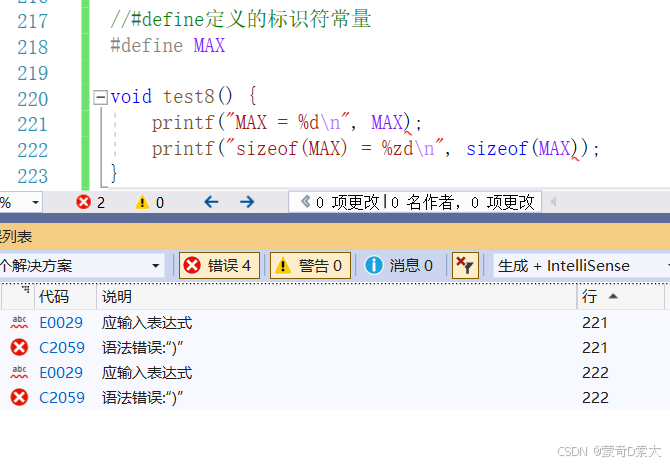Click sizeof keyword on line 222
670x465 pixels.
click(x=497, y=149)
